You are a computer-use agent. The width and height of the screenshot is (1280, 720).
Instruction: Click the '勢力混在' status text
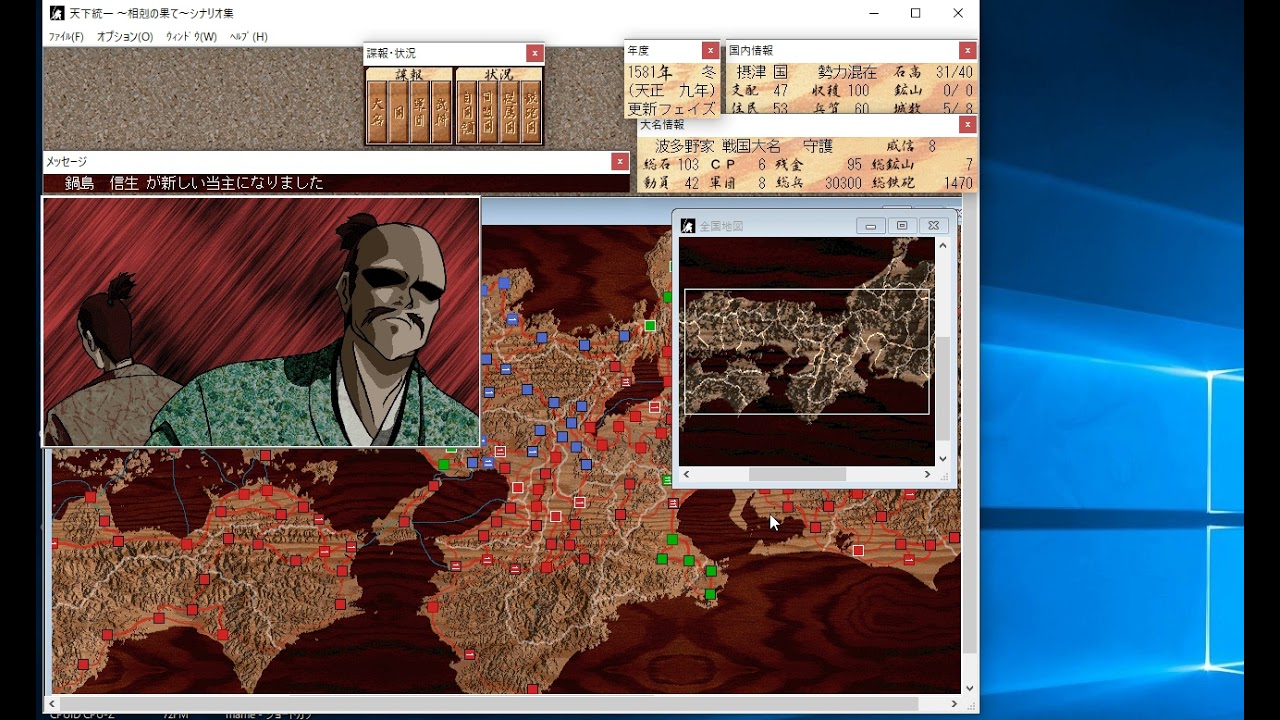click(x=847, y=72)
